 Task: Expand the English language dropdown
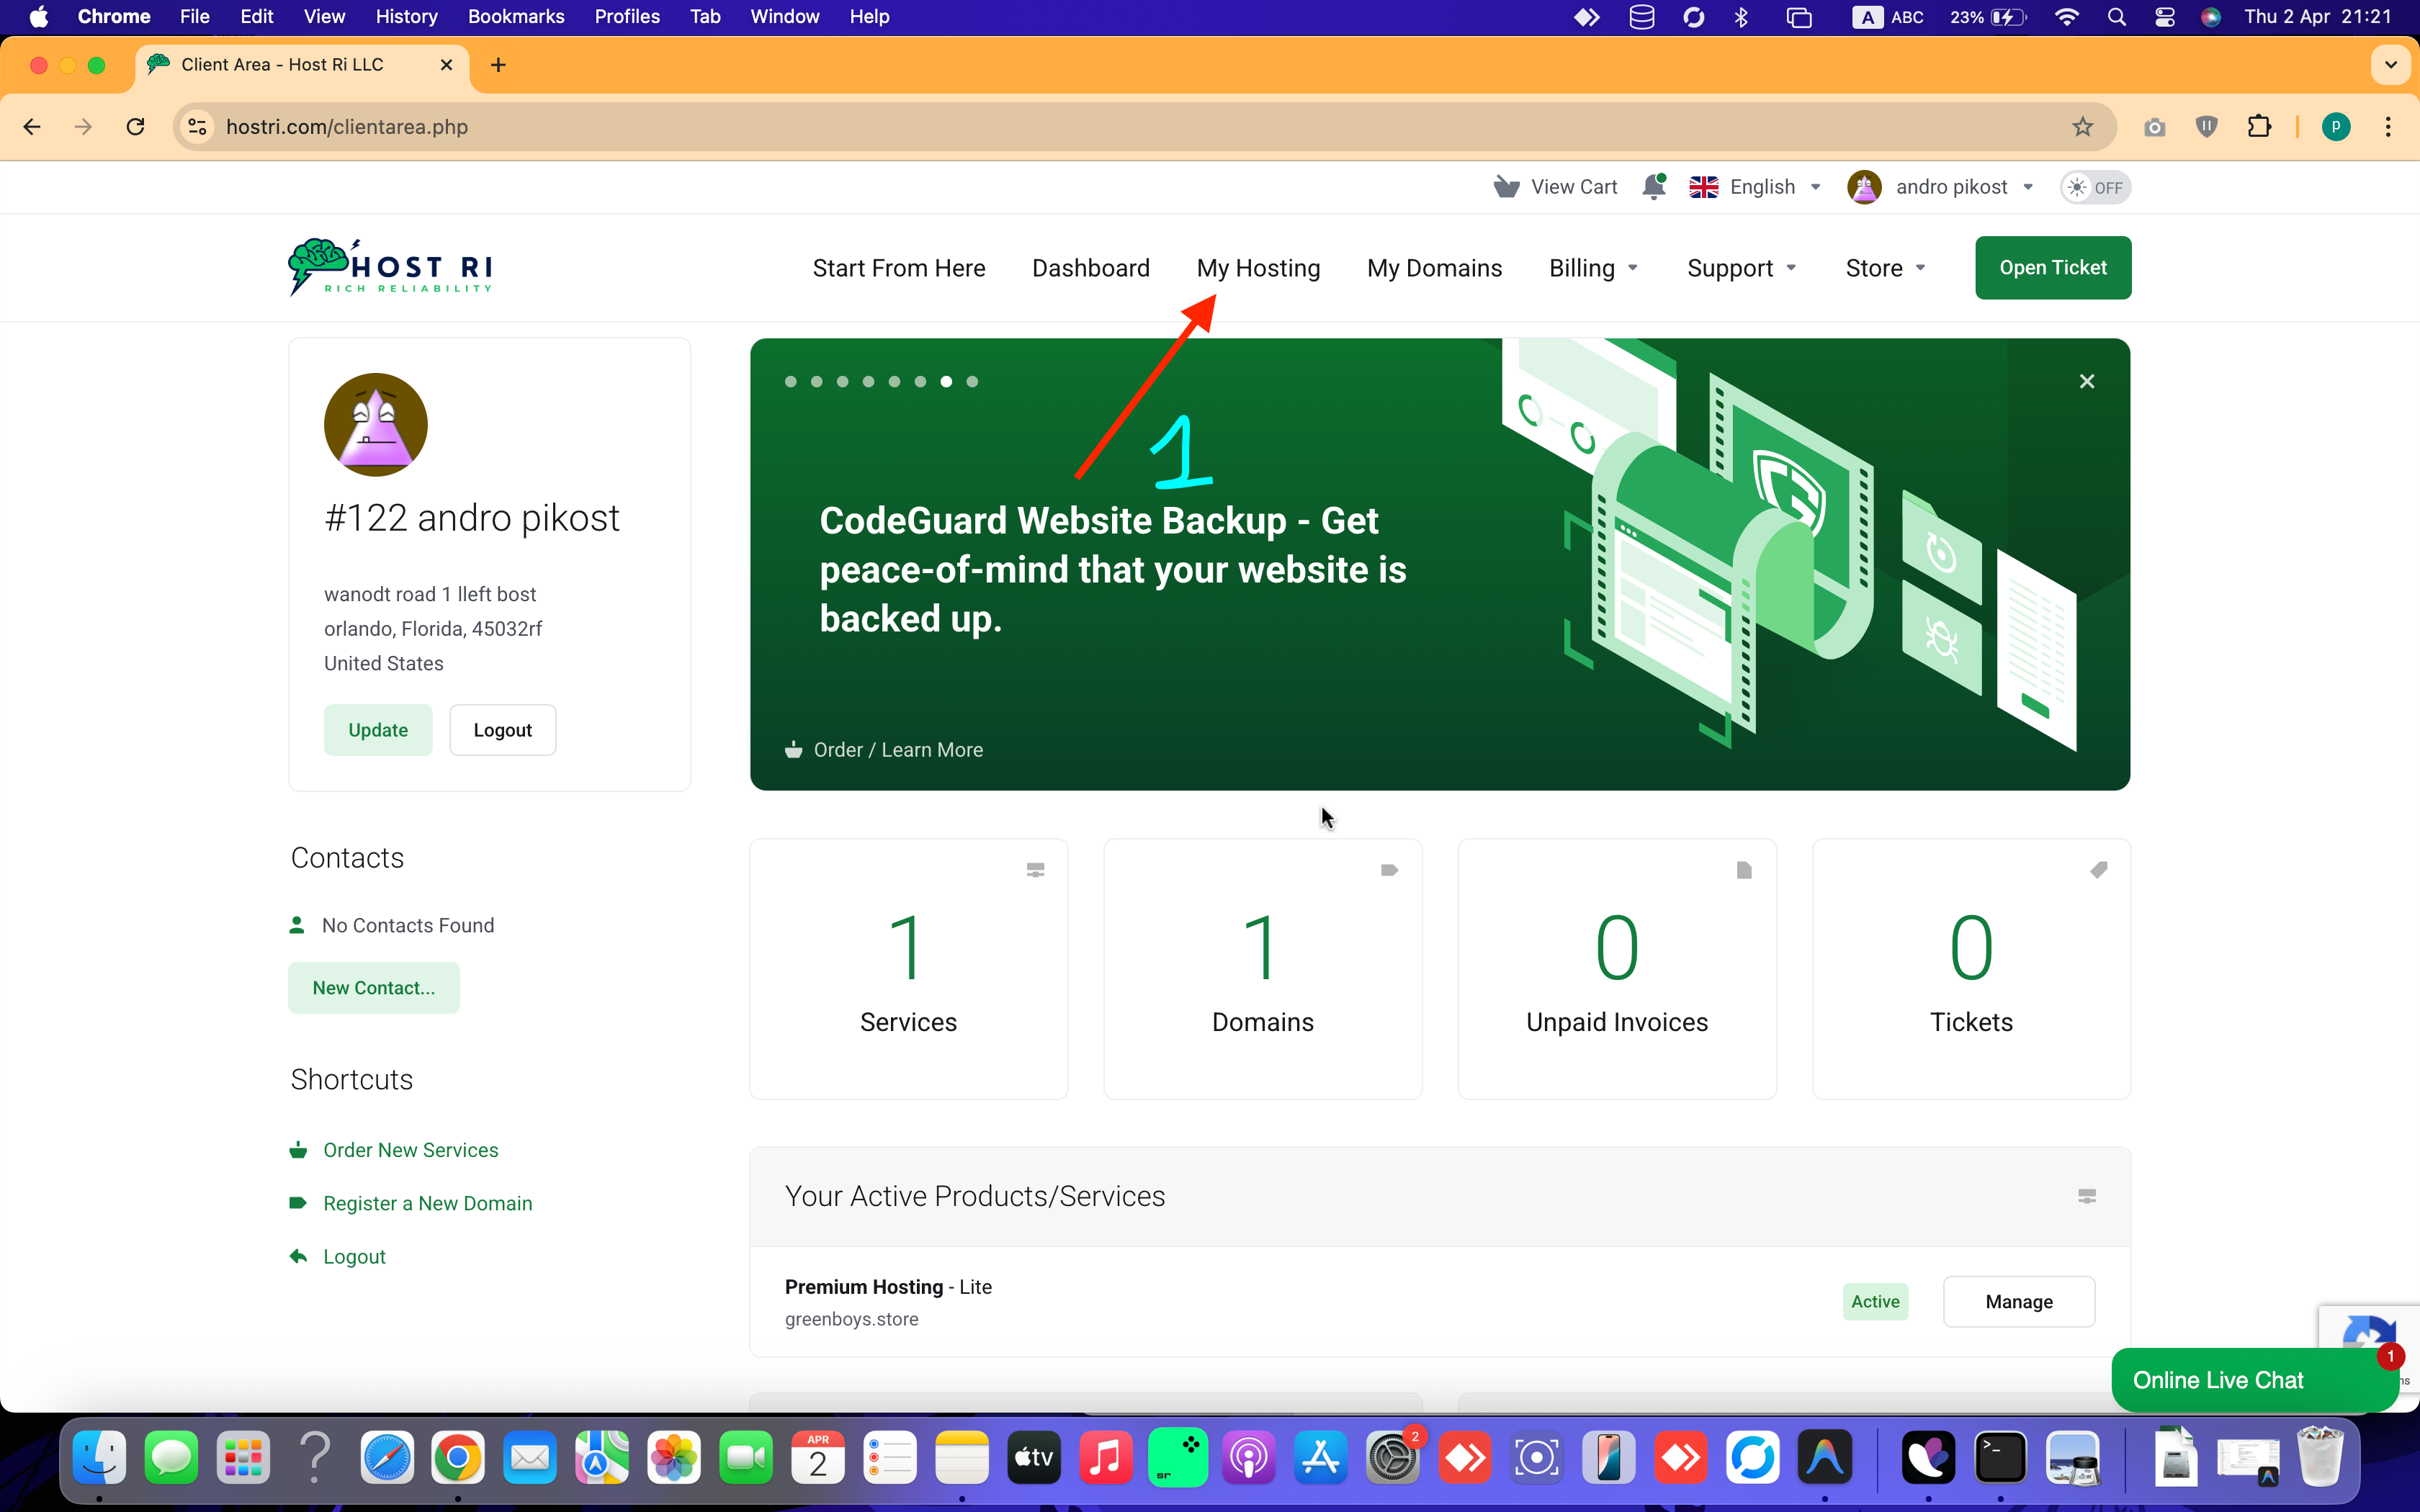tap(1755, 187)
